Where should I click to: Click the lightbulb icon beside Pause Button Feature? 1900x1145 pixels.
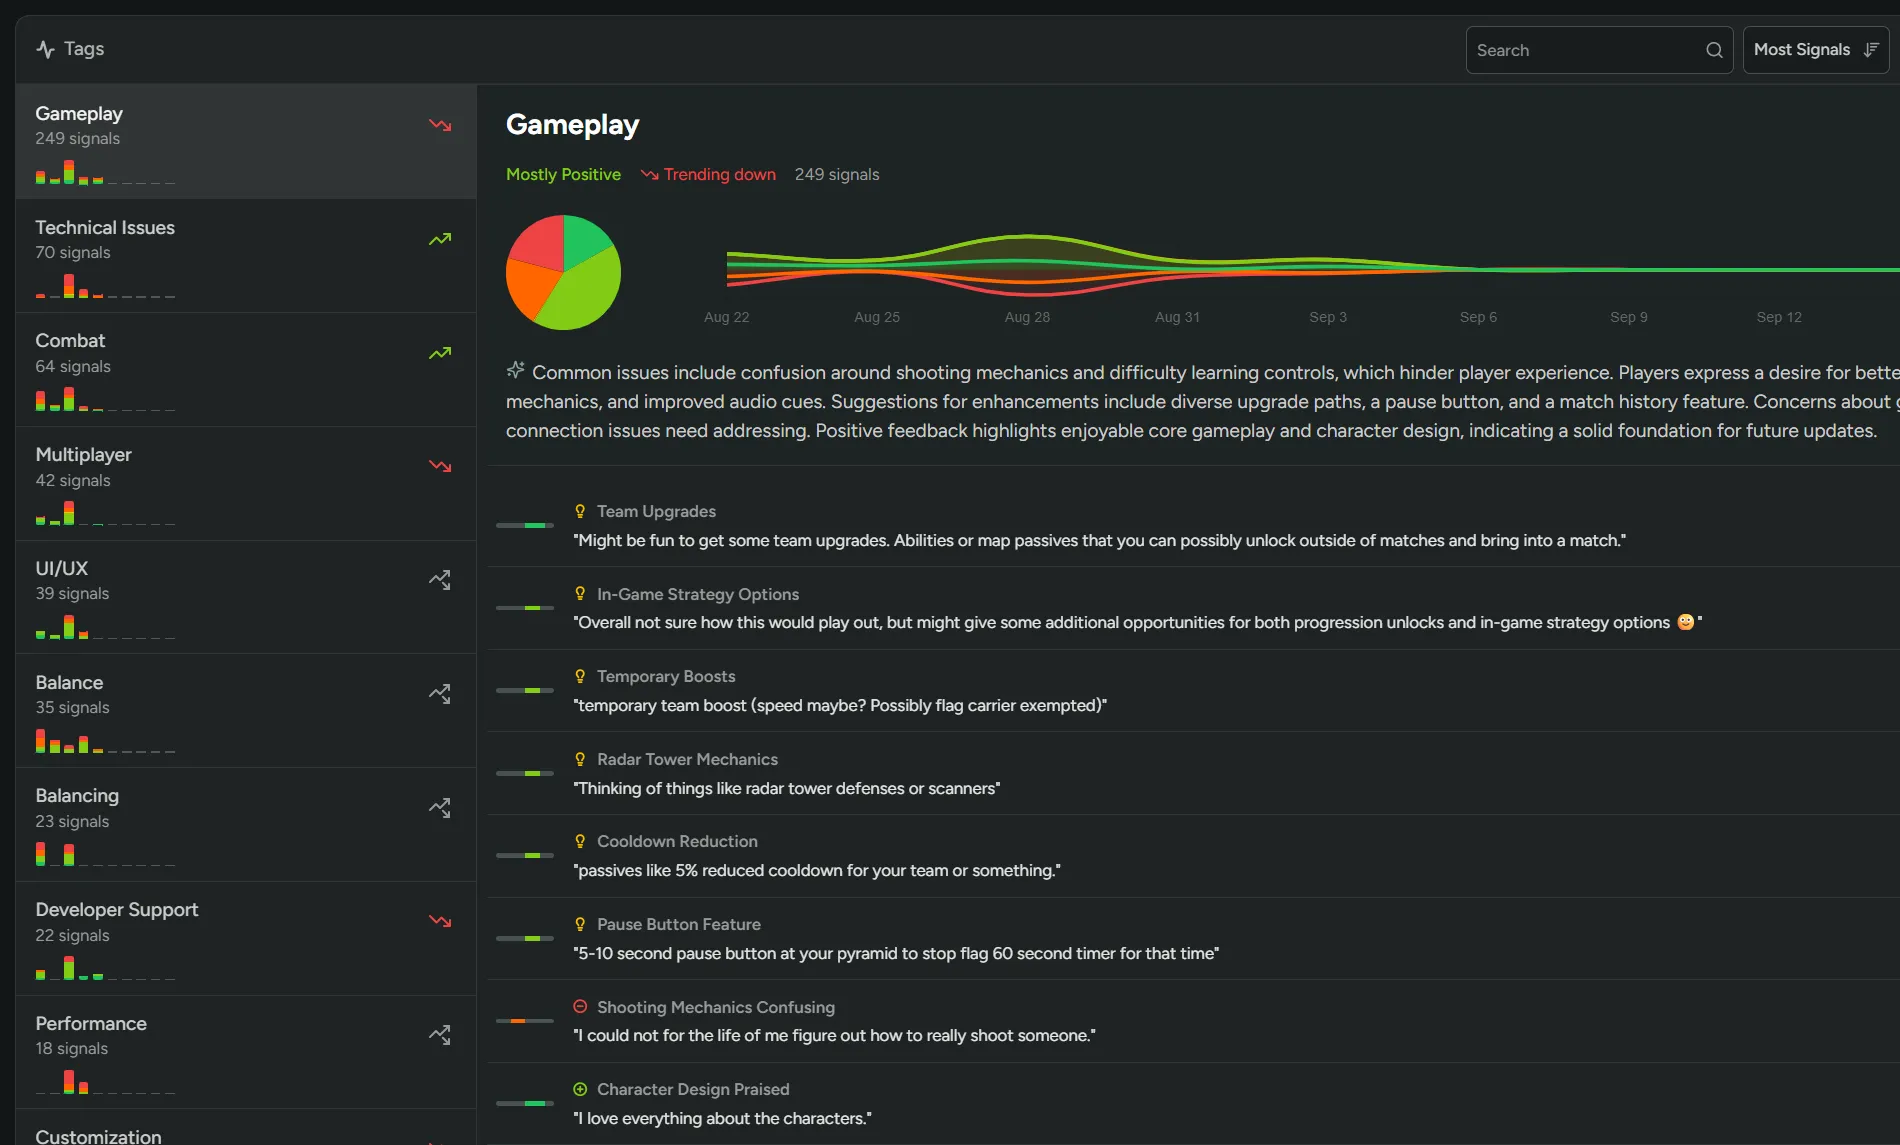point(580,924)
